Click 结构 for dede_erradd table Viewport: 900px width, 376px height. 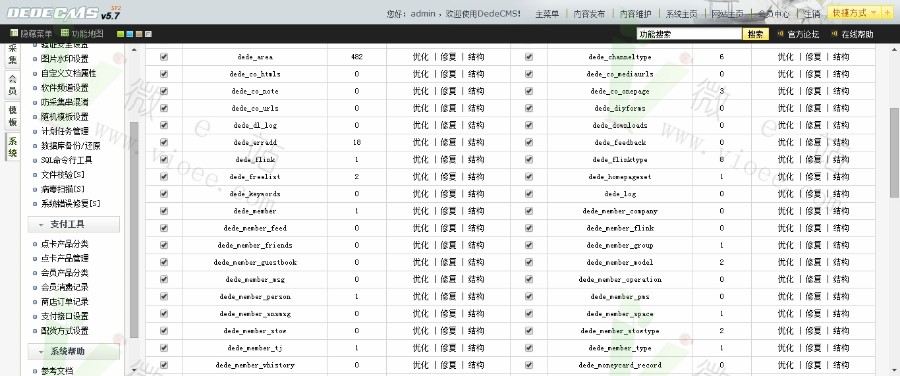pyautogui.click(x=476, y=142)
